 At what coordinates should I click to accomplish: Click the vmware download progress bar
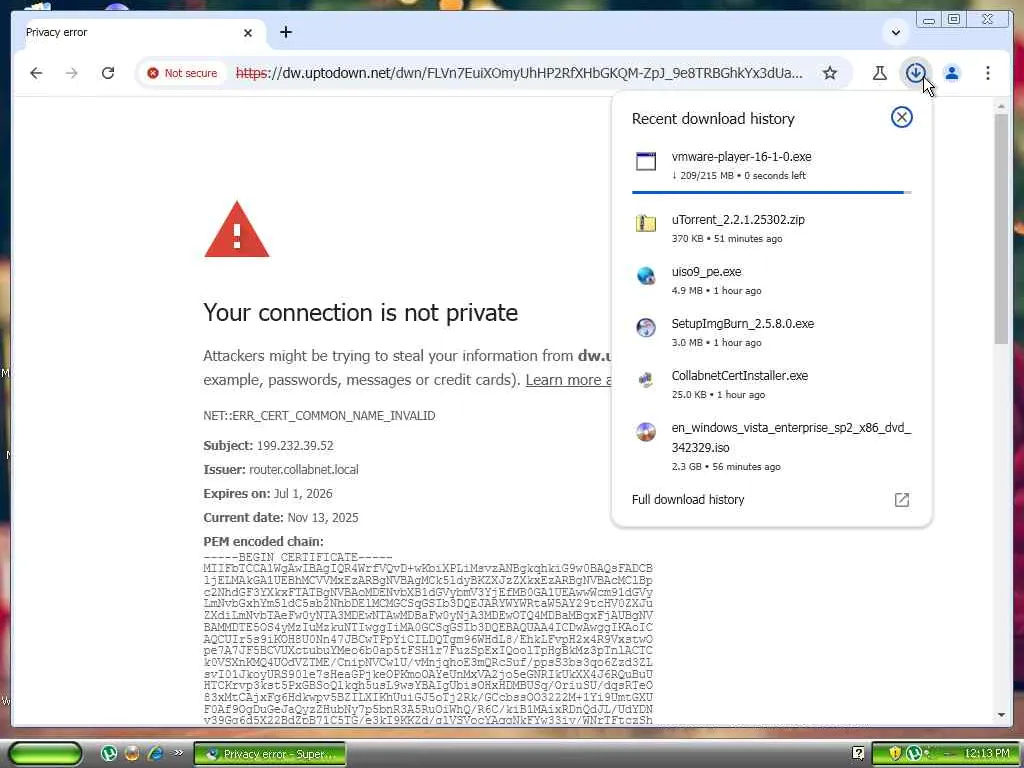point(771,193)
